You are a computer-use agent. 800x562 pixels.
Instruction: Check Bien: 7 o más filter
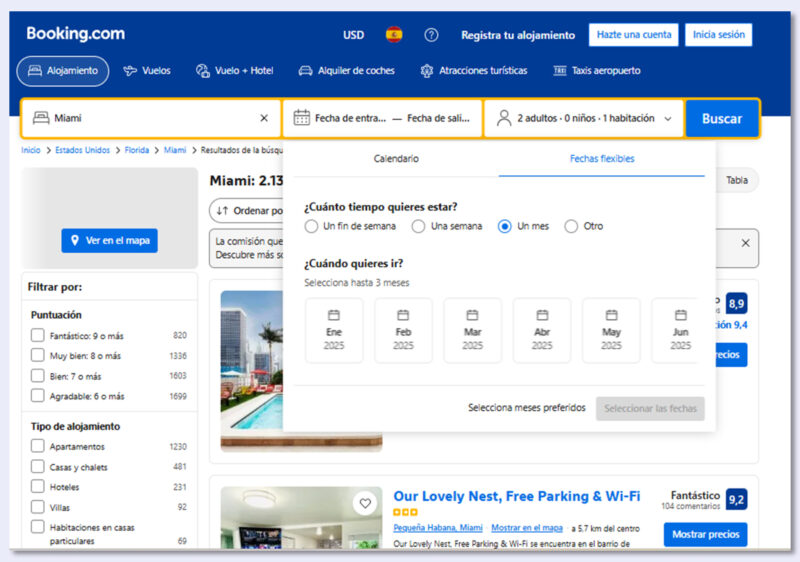click(x=37, y=376)
